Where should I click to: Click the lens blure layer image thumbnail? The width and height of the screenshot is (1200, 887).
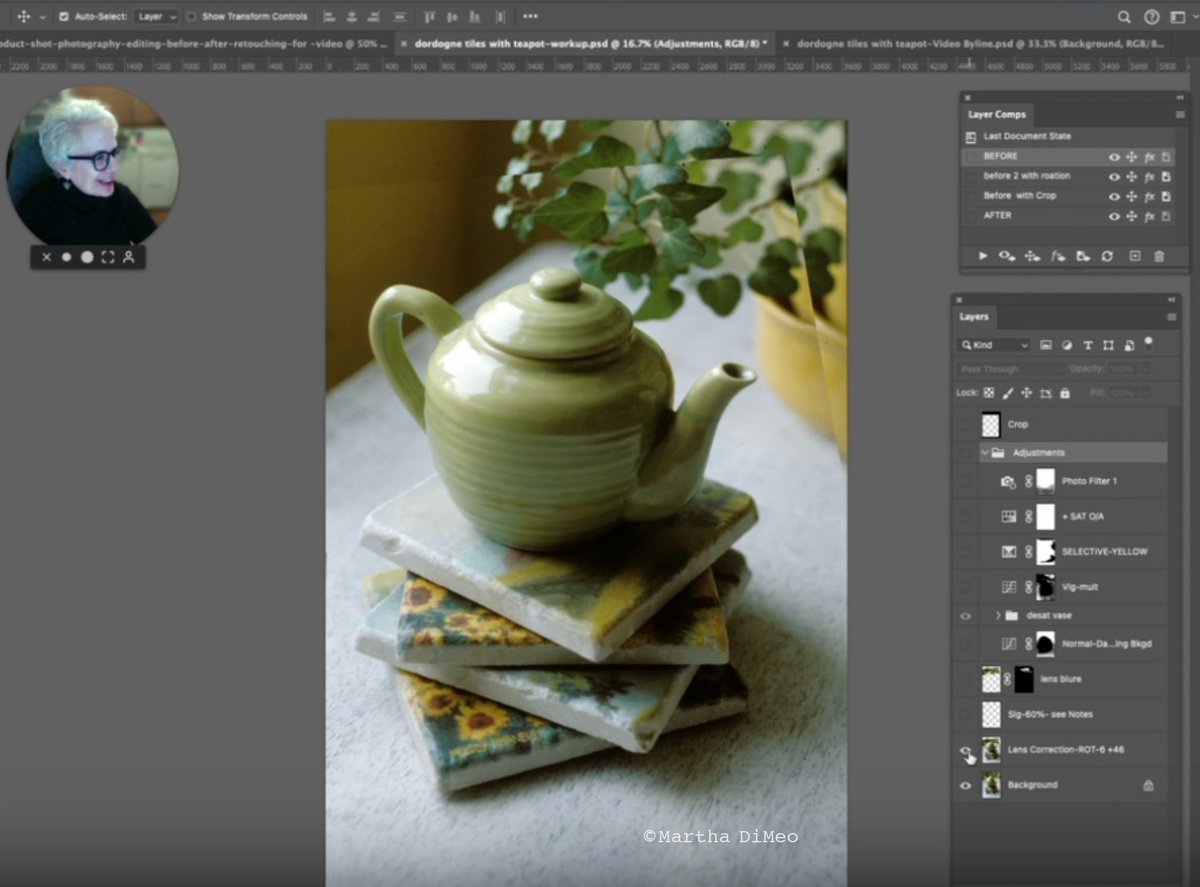tap(991, 680)
